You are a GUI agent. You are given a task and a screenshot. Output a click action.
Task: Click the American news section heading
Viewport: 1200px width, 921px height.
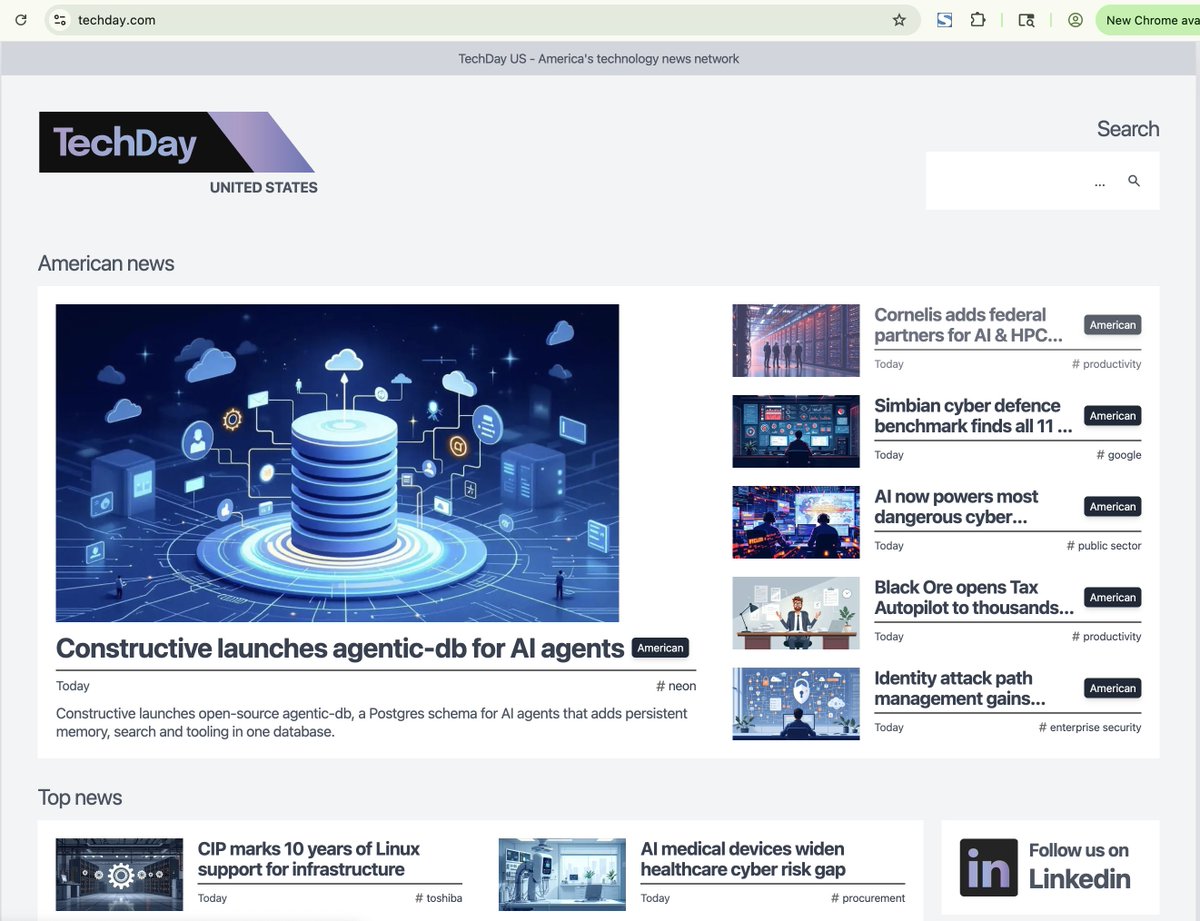point(106,264)
